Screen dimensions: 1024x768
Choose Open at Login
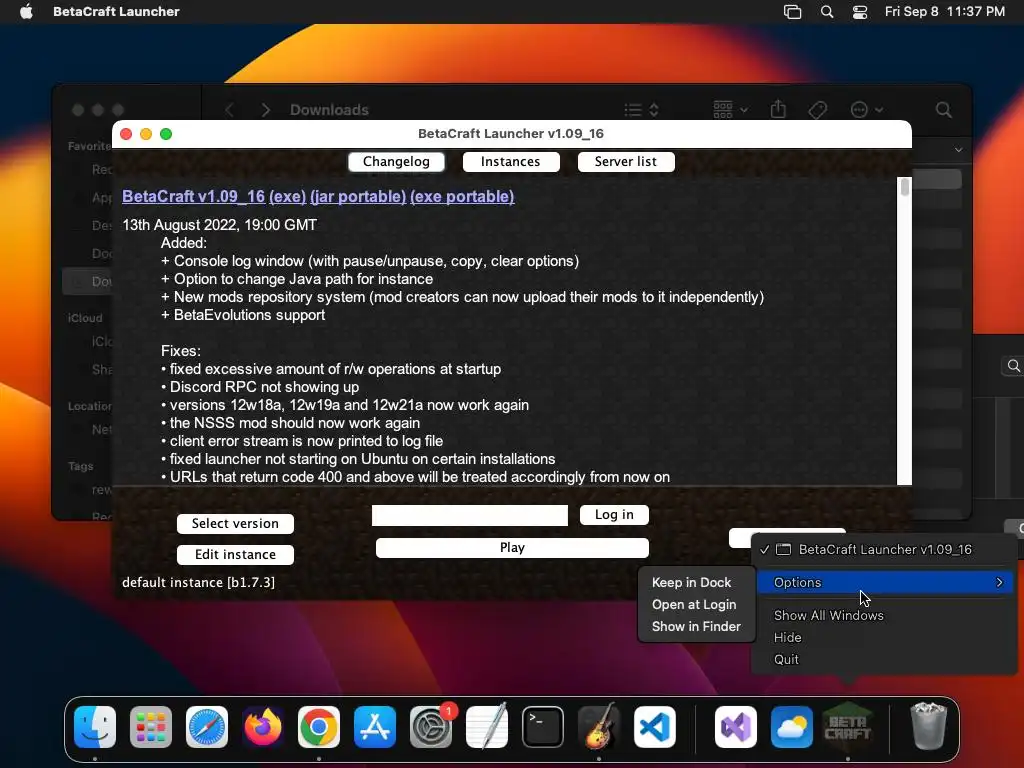pos(694,605)
